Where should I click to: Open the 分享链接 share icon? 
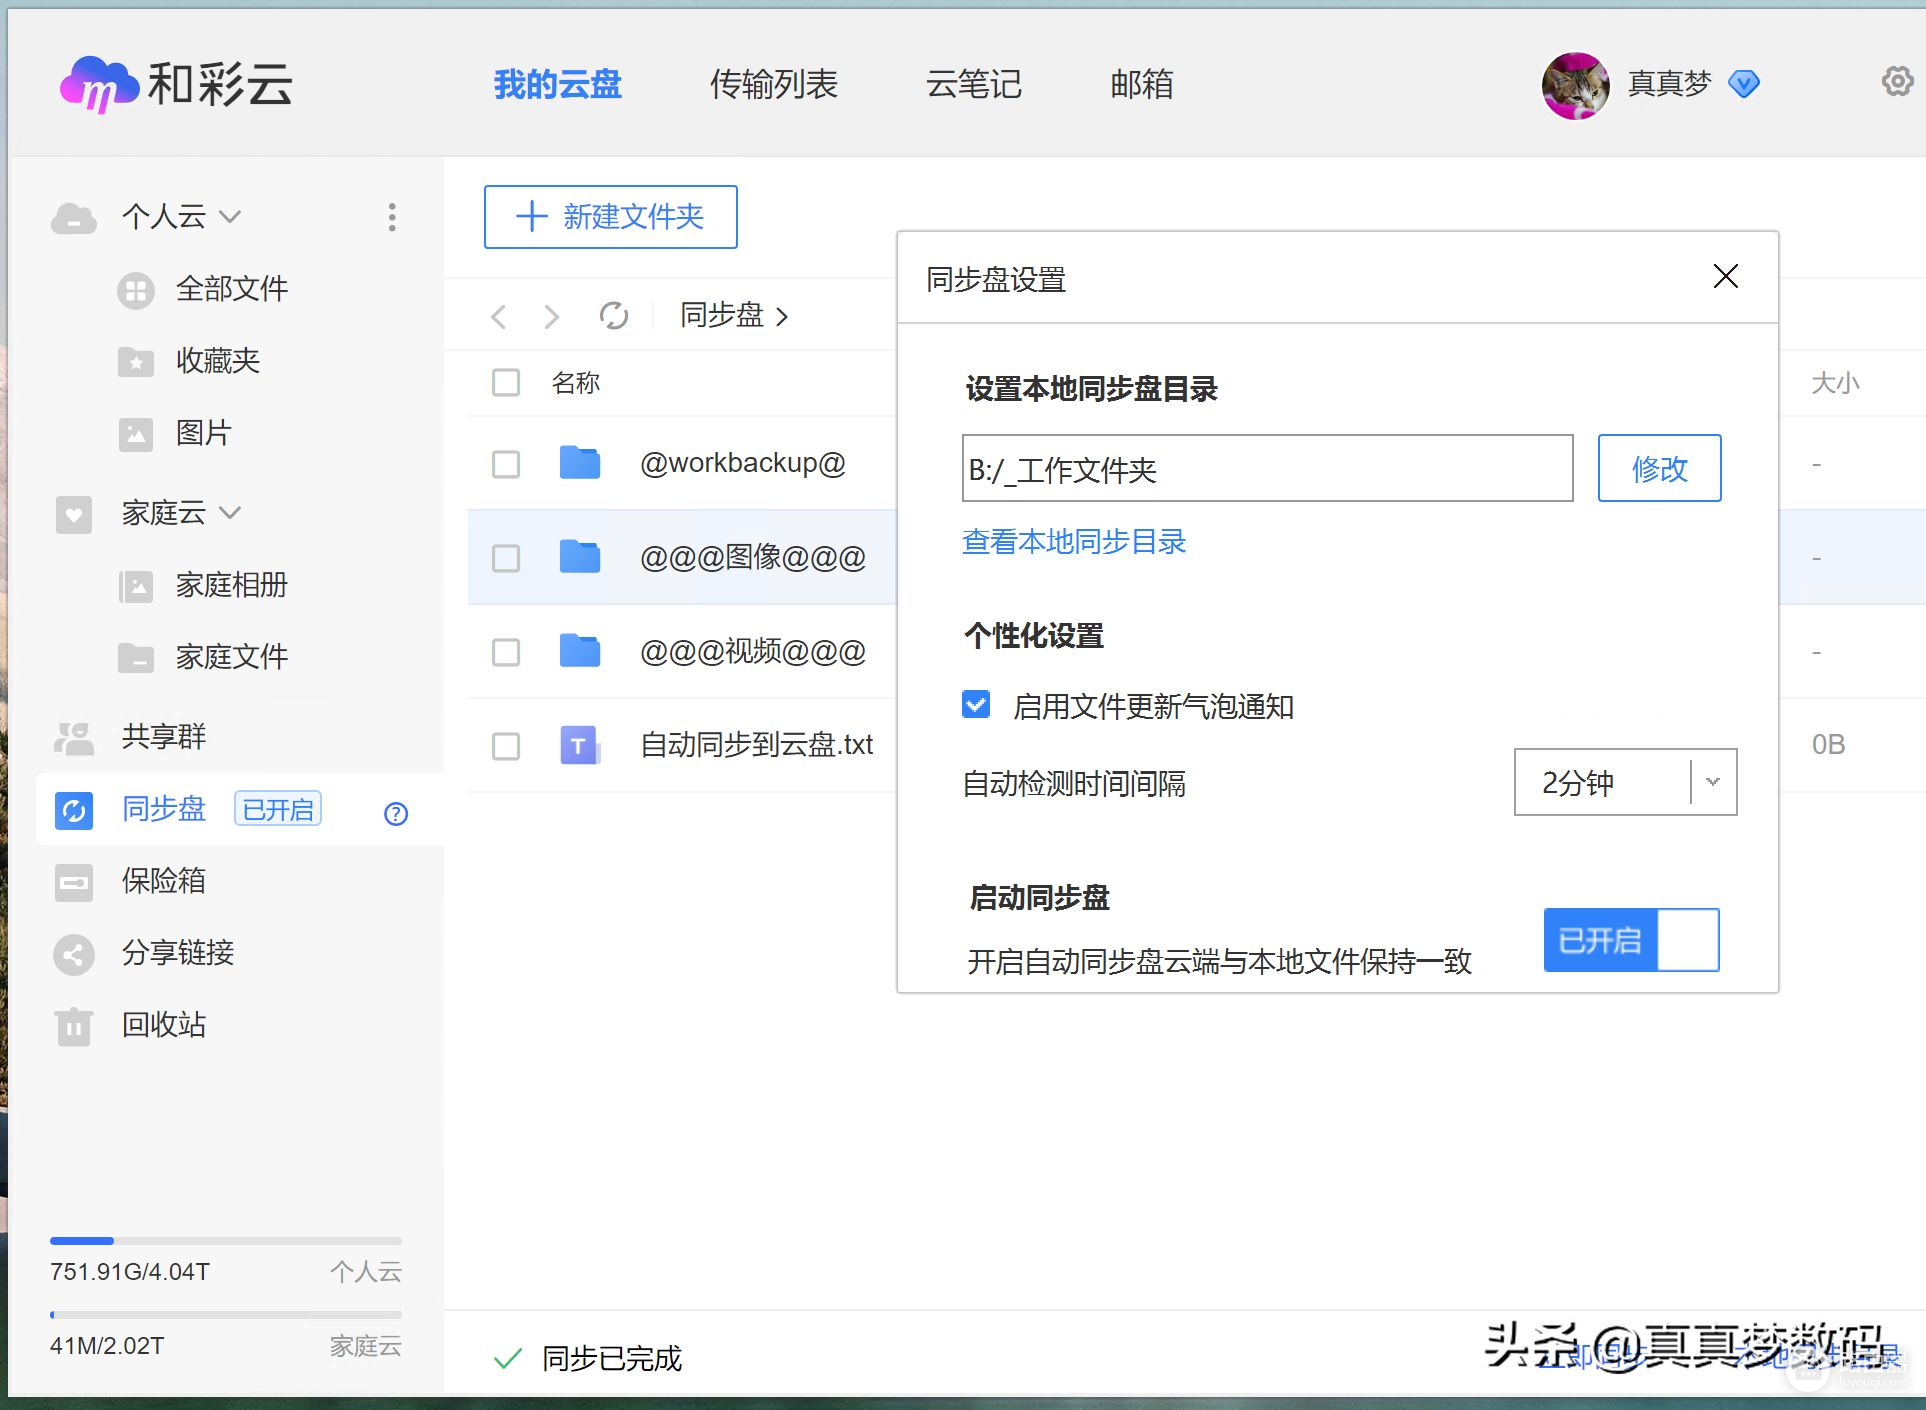[74, 954]
